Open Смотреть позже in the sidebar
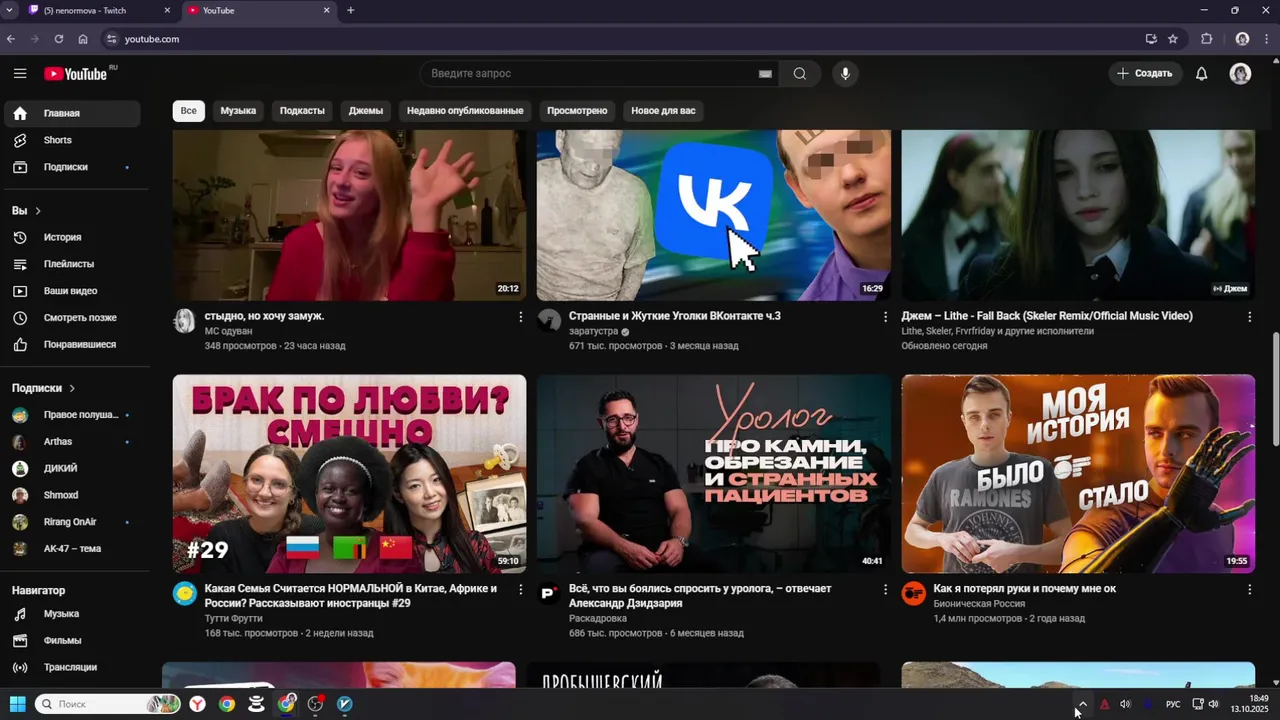 click(70, 318)
